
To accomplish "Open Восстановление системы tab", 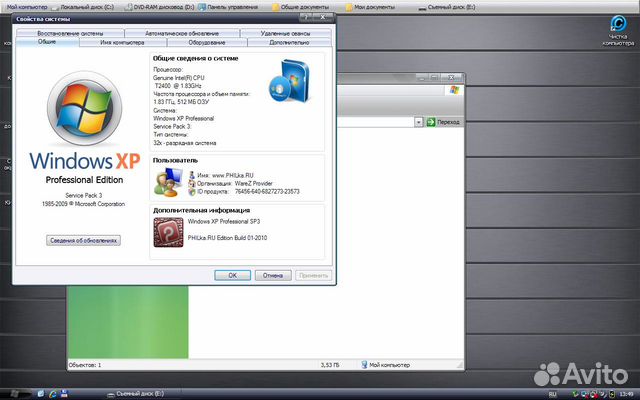I will (70, 33).
